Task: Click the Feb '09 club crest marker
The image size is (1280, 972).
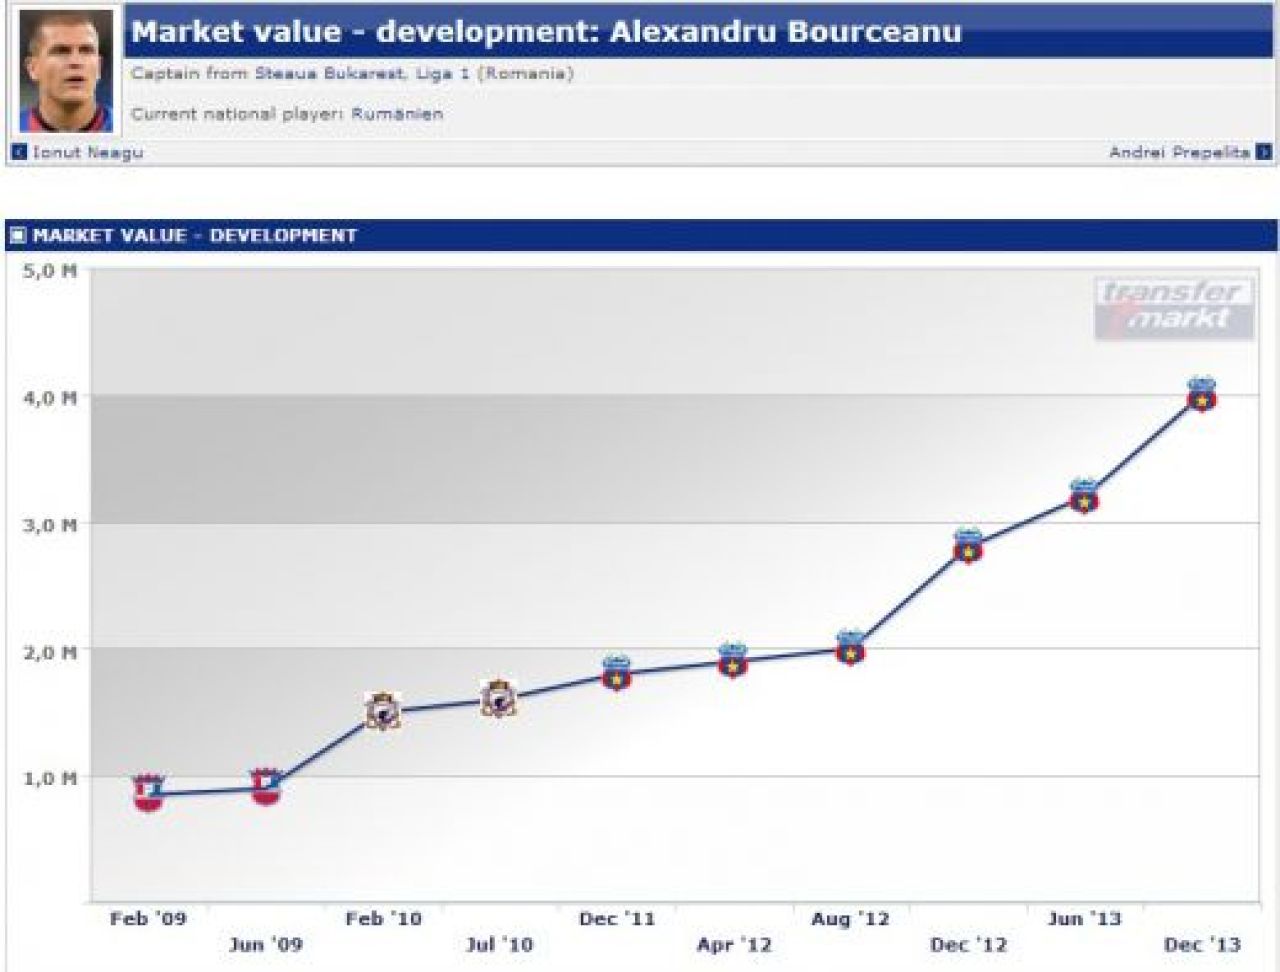Action: pos(148,792)
